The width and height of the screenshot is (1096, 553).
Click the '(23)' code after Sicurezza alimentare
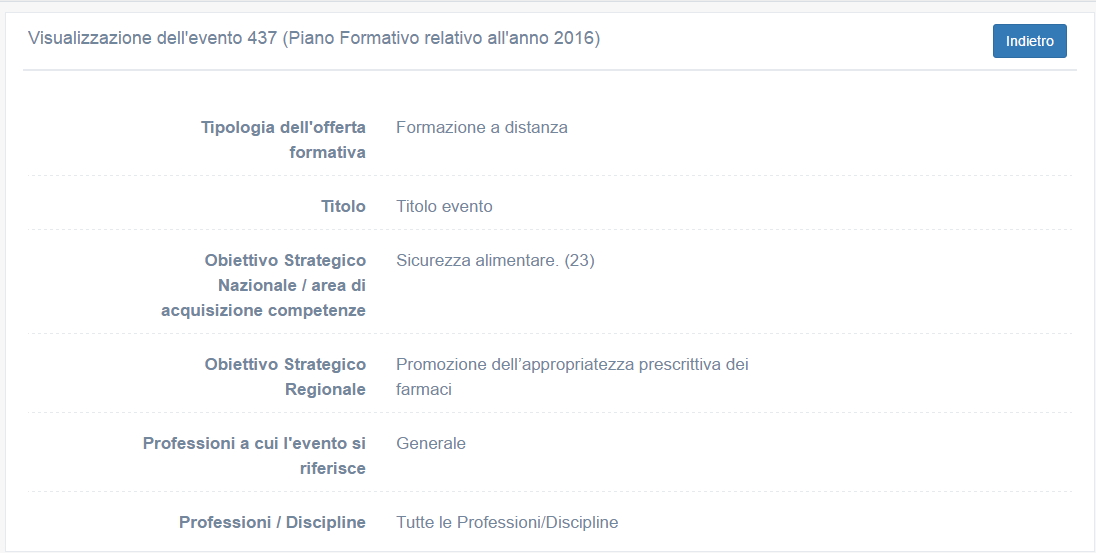click(x=580, y=260)
